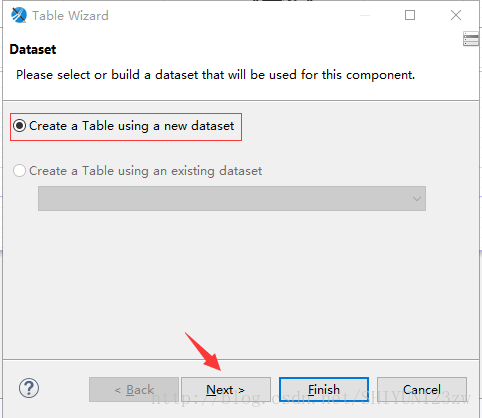Click the dataset instruction description text

click(216, 75)
